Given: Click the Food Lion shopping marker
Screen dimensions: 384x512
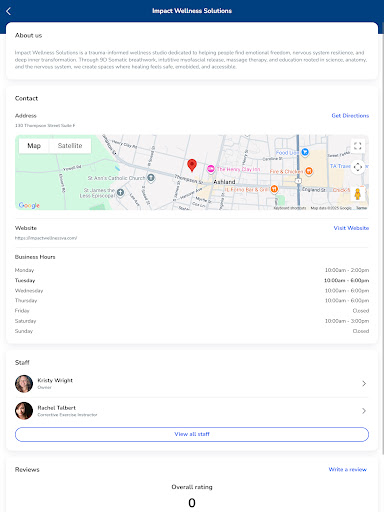Looking at the screenshot, I should point(305,152).
